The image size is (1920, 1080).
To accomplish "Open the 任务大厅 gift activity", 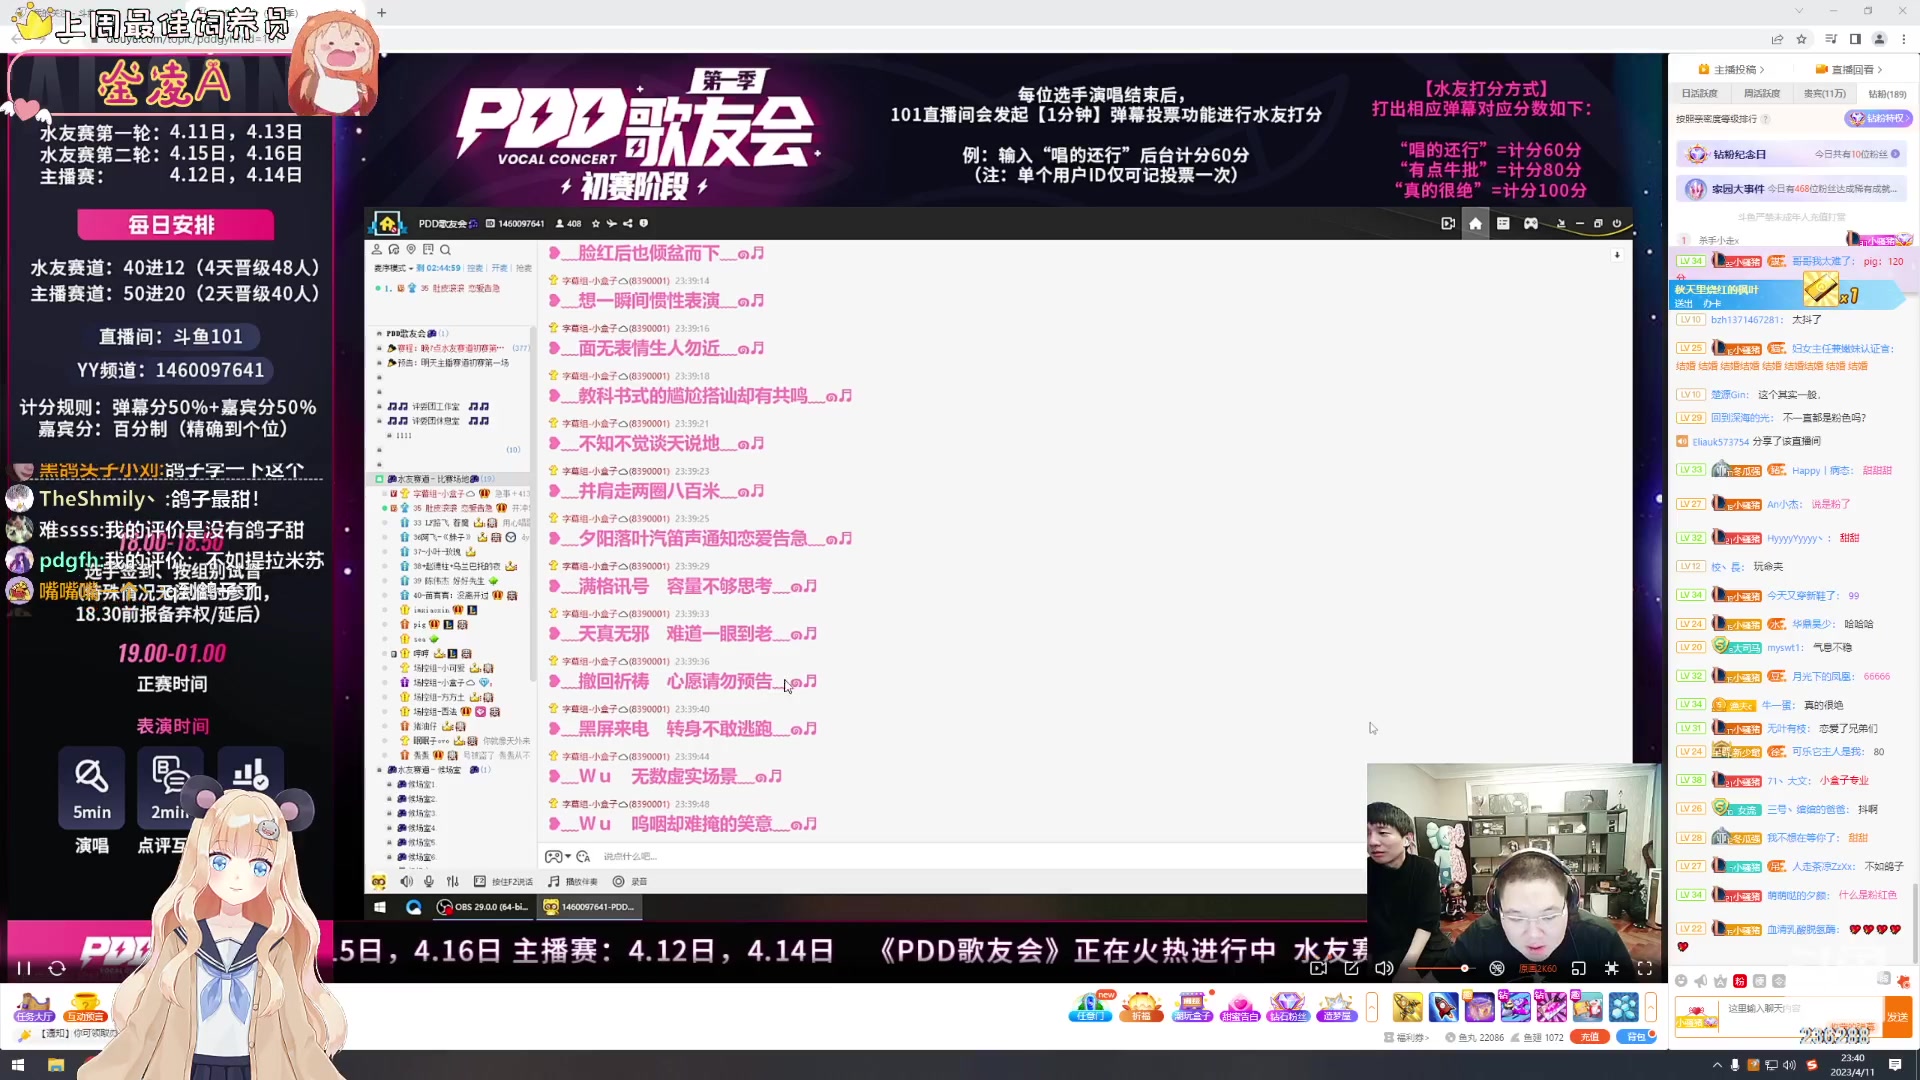I will point(33,1007).
